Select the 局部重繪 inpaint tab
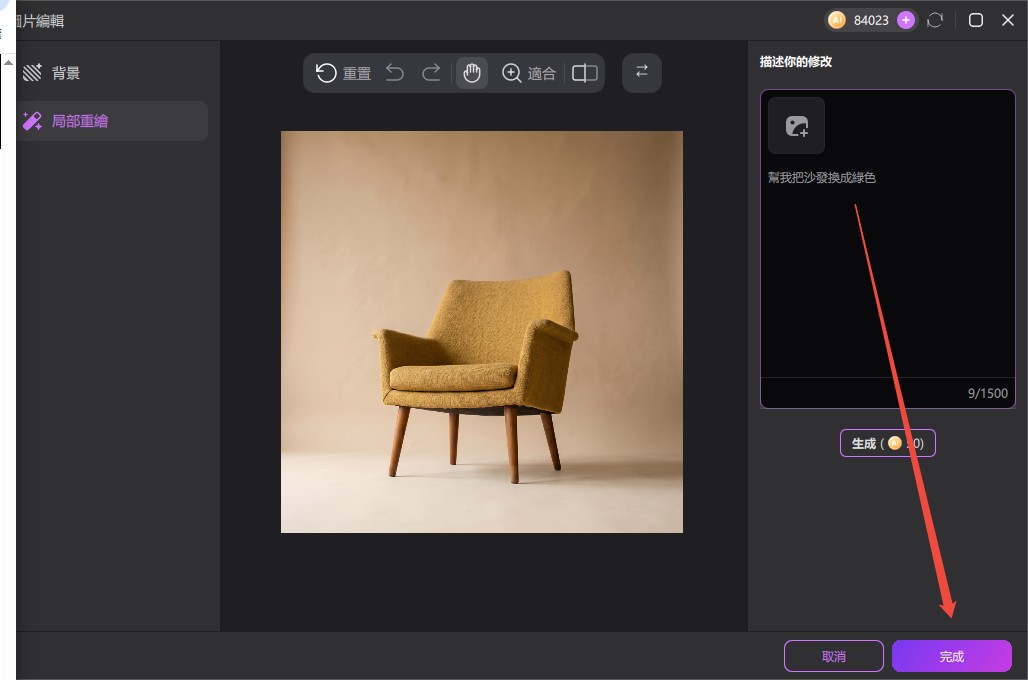This screenshot has width=1028, height=680. click(112, 121)
